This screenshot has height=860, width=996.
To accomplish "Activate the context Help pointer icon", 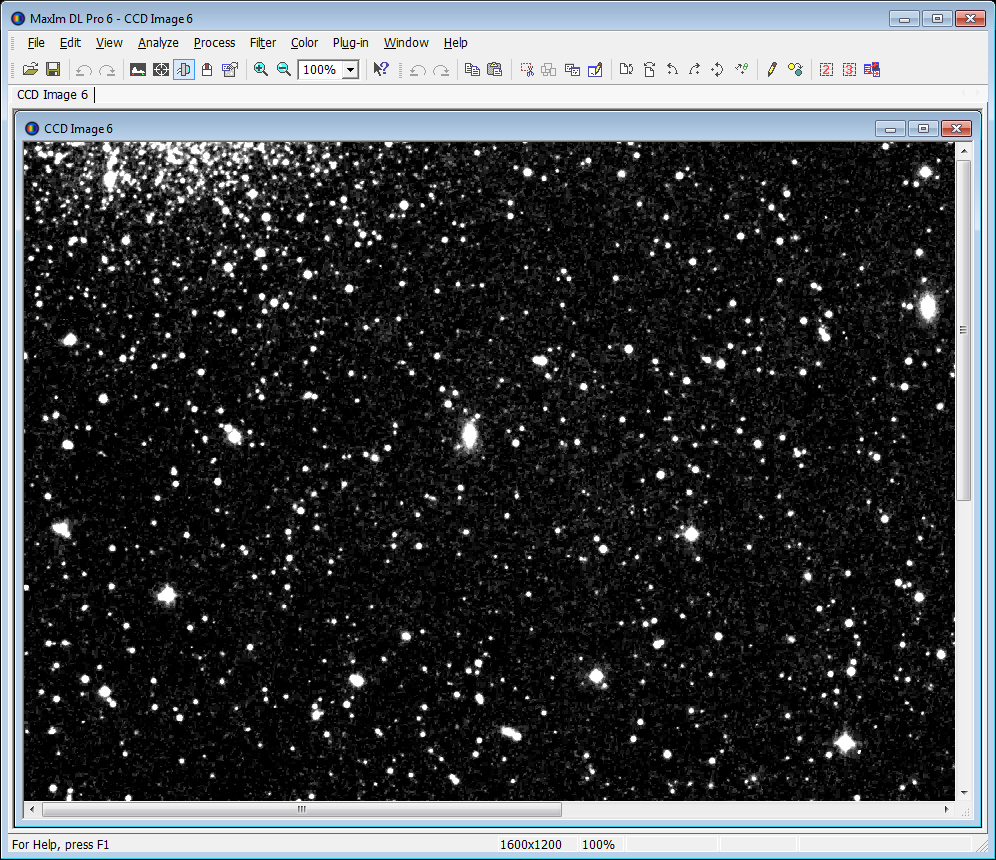I will tap(380, 69).
